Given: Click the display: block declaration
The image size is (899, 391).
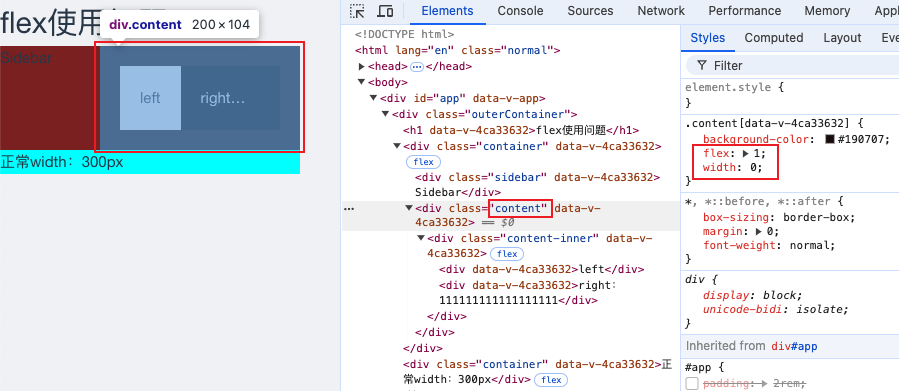Looking at the screenshot, I should [752, 295].
